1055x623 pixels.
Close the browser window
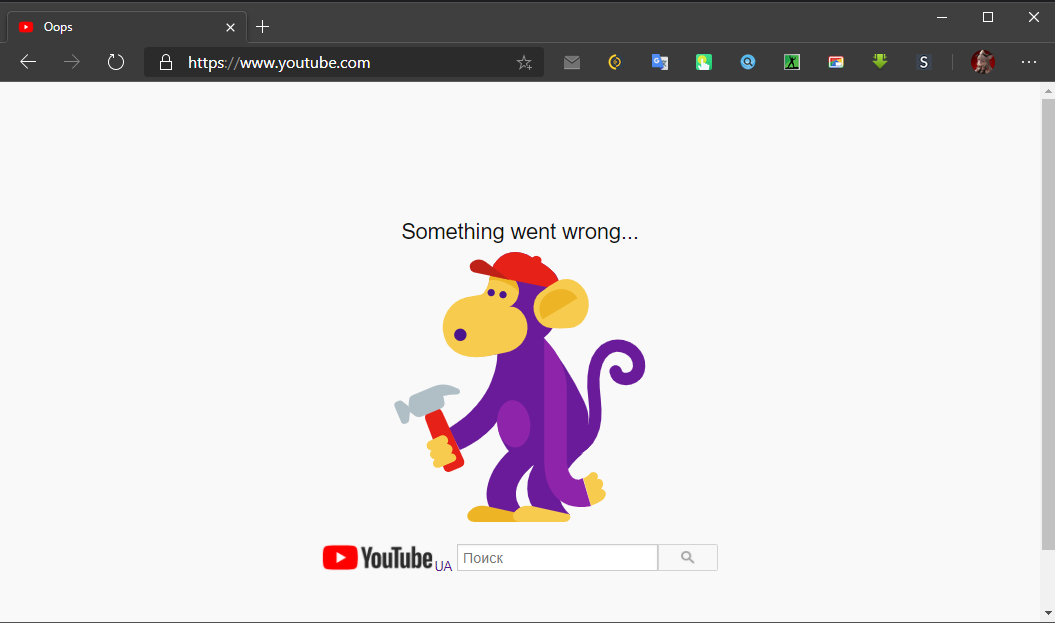(x=1033, y=17)
